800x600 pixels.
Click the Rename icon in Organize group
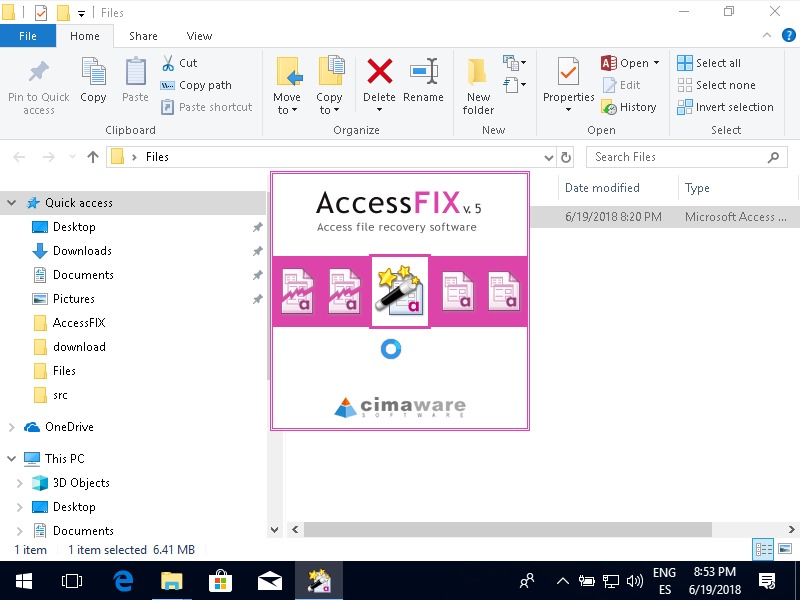click(423, 74)
